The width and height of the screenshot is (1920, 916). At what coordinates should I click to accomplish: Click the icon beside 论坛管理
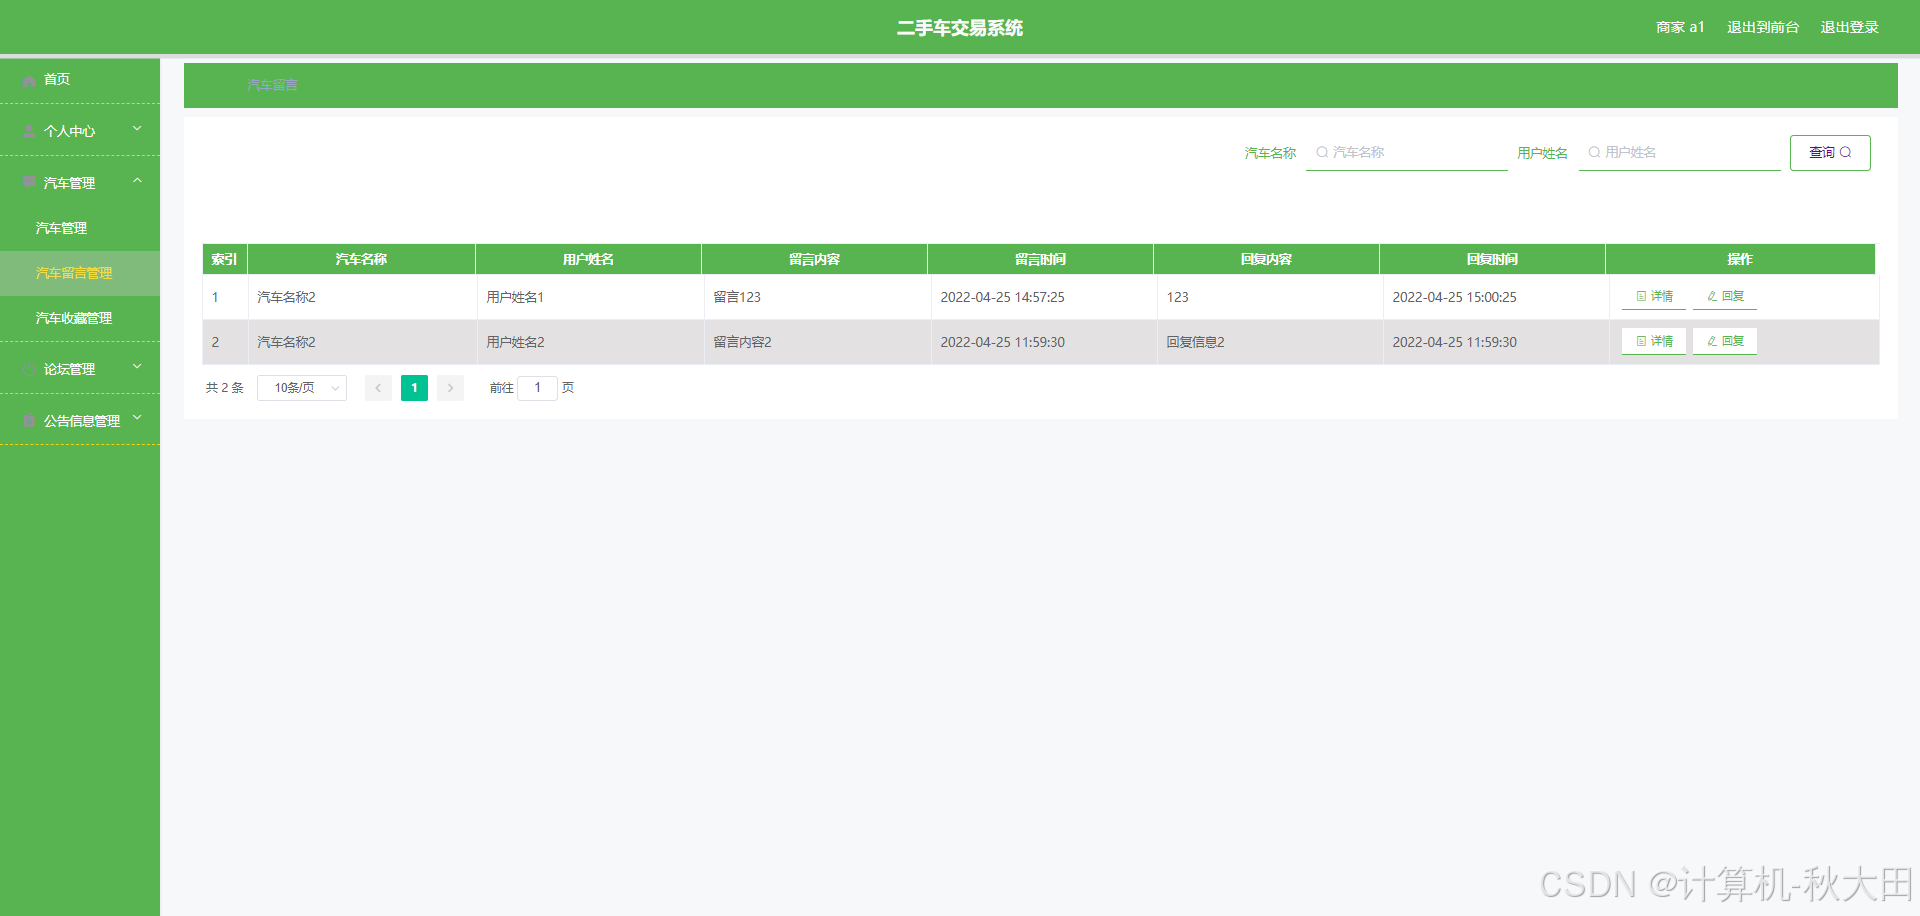[29, 369]
